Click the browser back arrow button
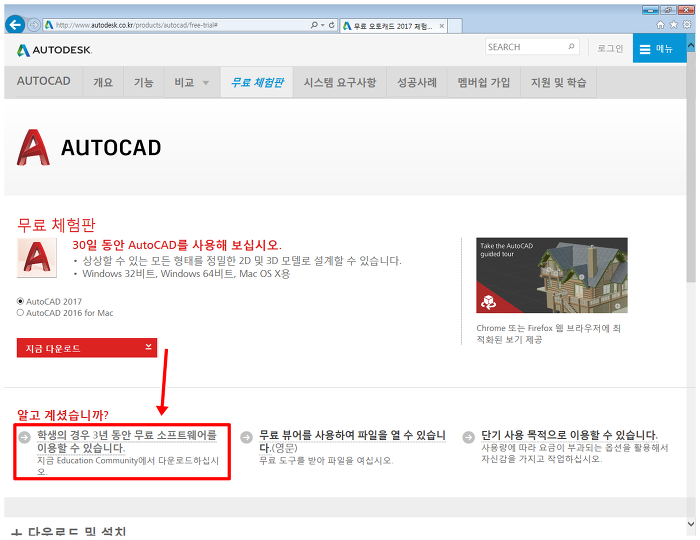This screenshot has height=540, width=700. (15, 25)
